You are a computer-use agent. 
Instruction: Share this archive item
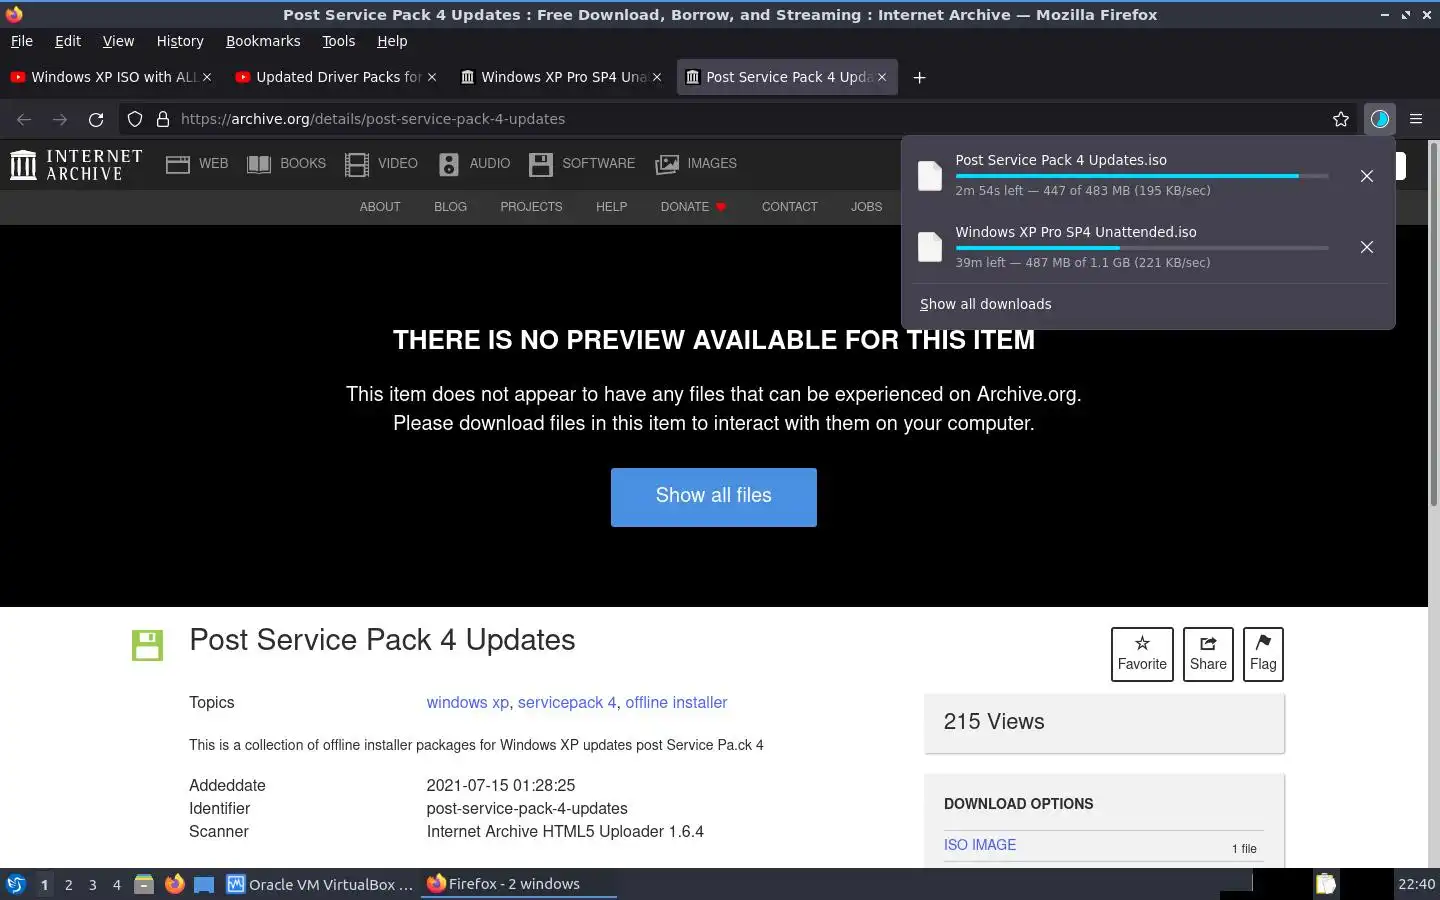[x=1208, y=654]
